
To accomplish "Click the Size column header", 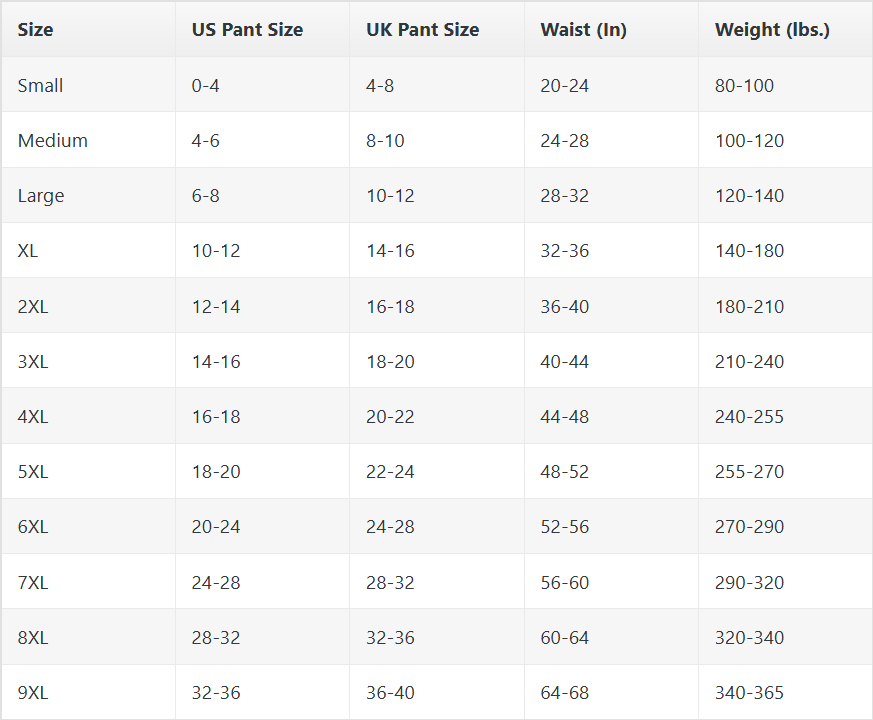I will [36, 30].
